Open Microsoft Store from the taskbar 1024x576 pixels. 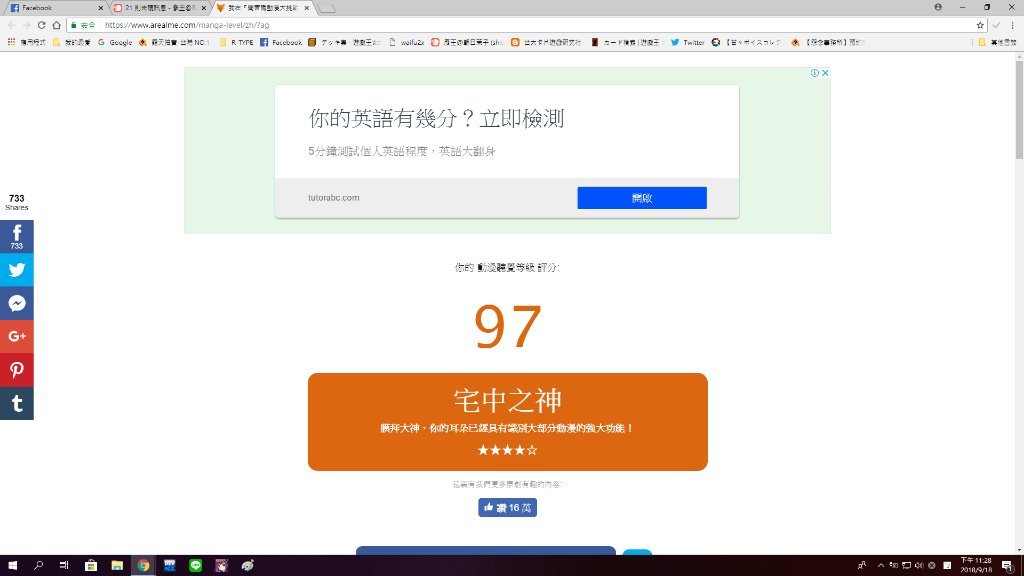click(91, 566)
